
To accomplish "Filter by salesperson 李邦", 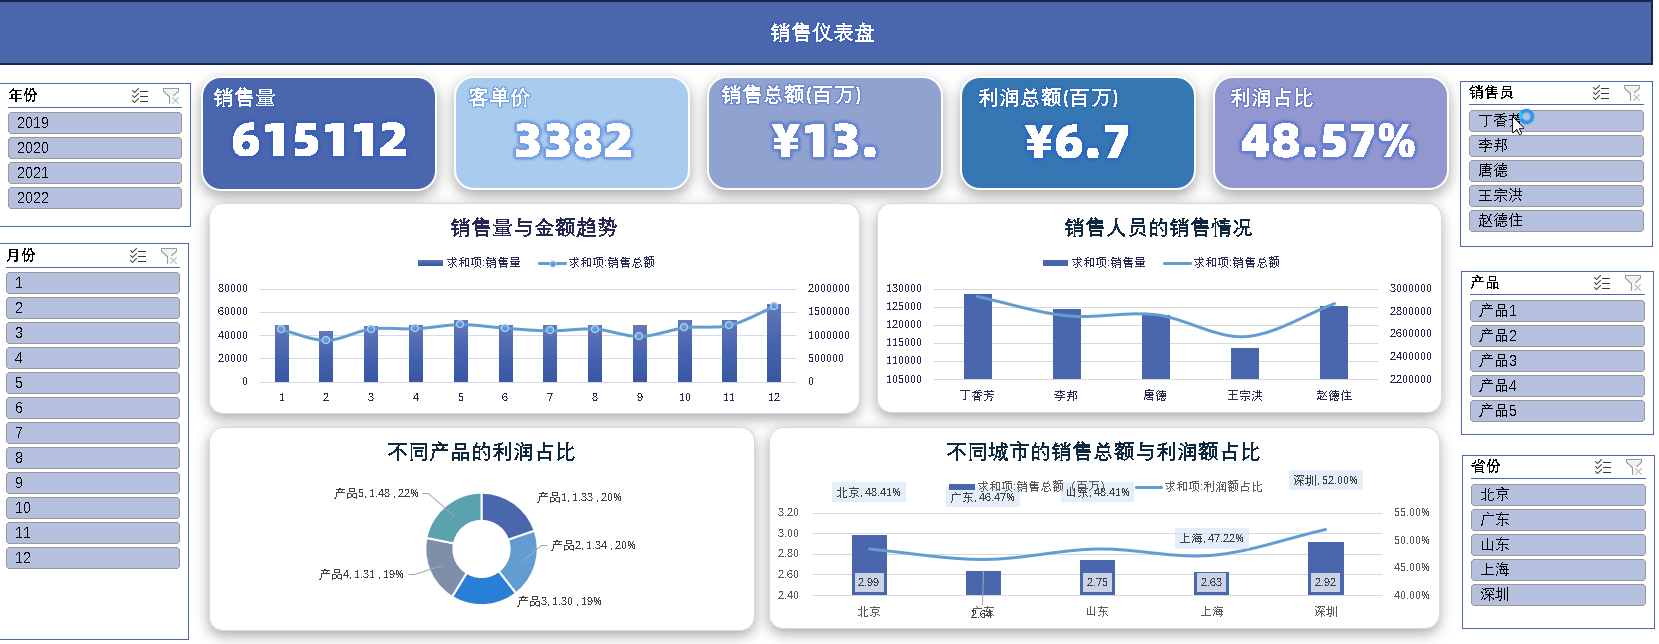I will tap(1557, 146).
